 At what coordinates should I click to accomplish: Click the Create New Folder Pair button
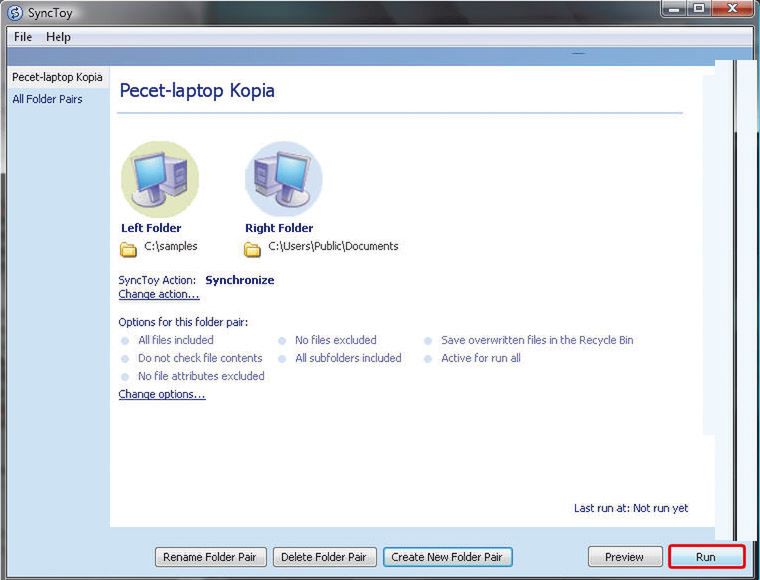point(447,557)
